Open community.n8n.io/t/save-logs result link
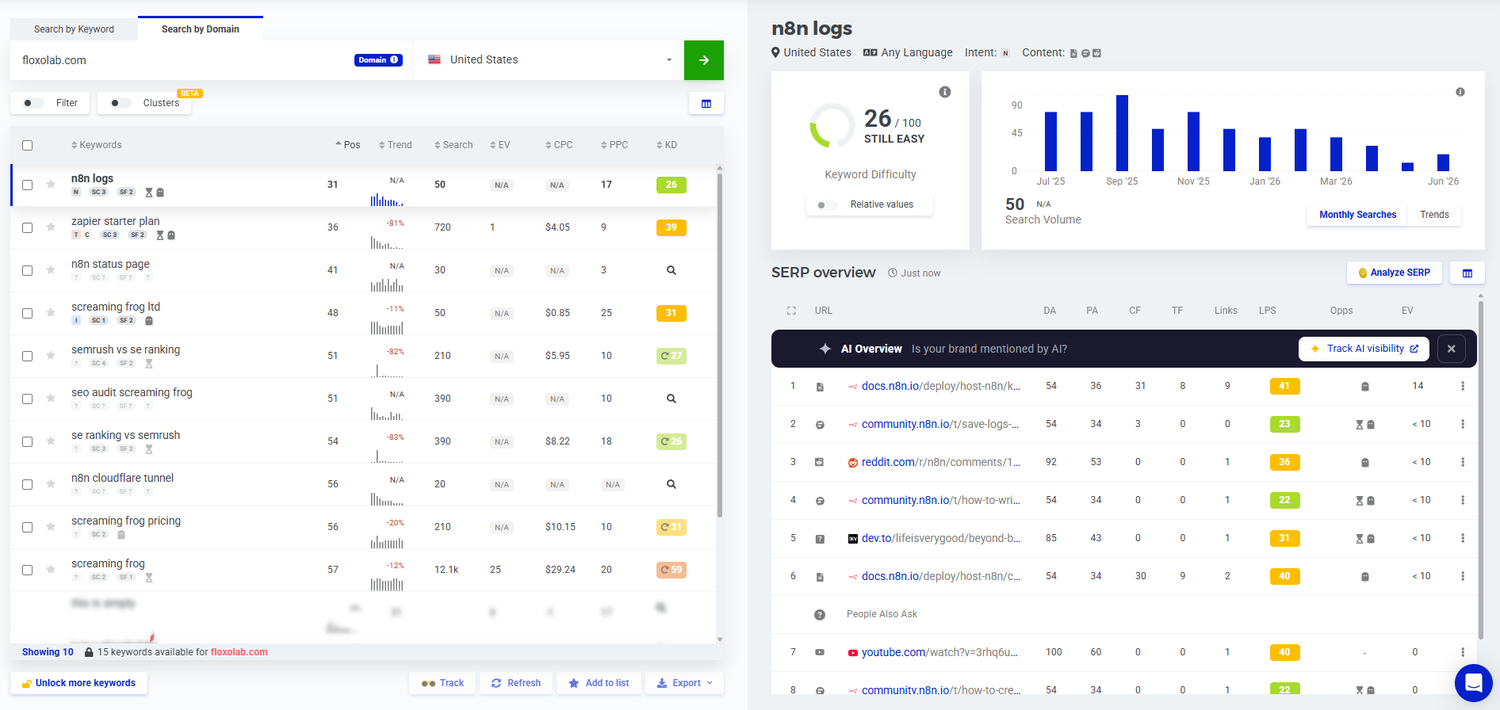This screenshot has width=1500, height=710. point(940,424)
